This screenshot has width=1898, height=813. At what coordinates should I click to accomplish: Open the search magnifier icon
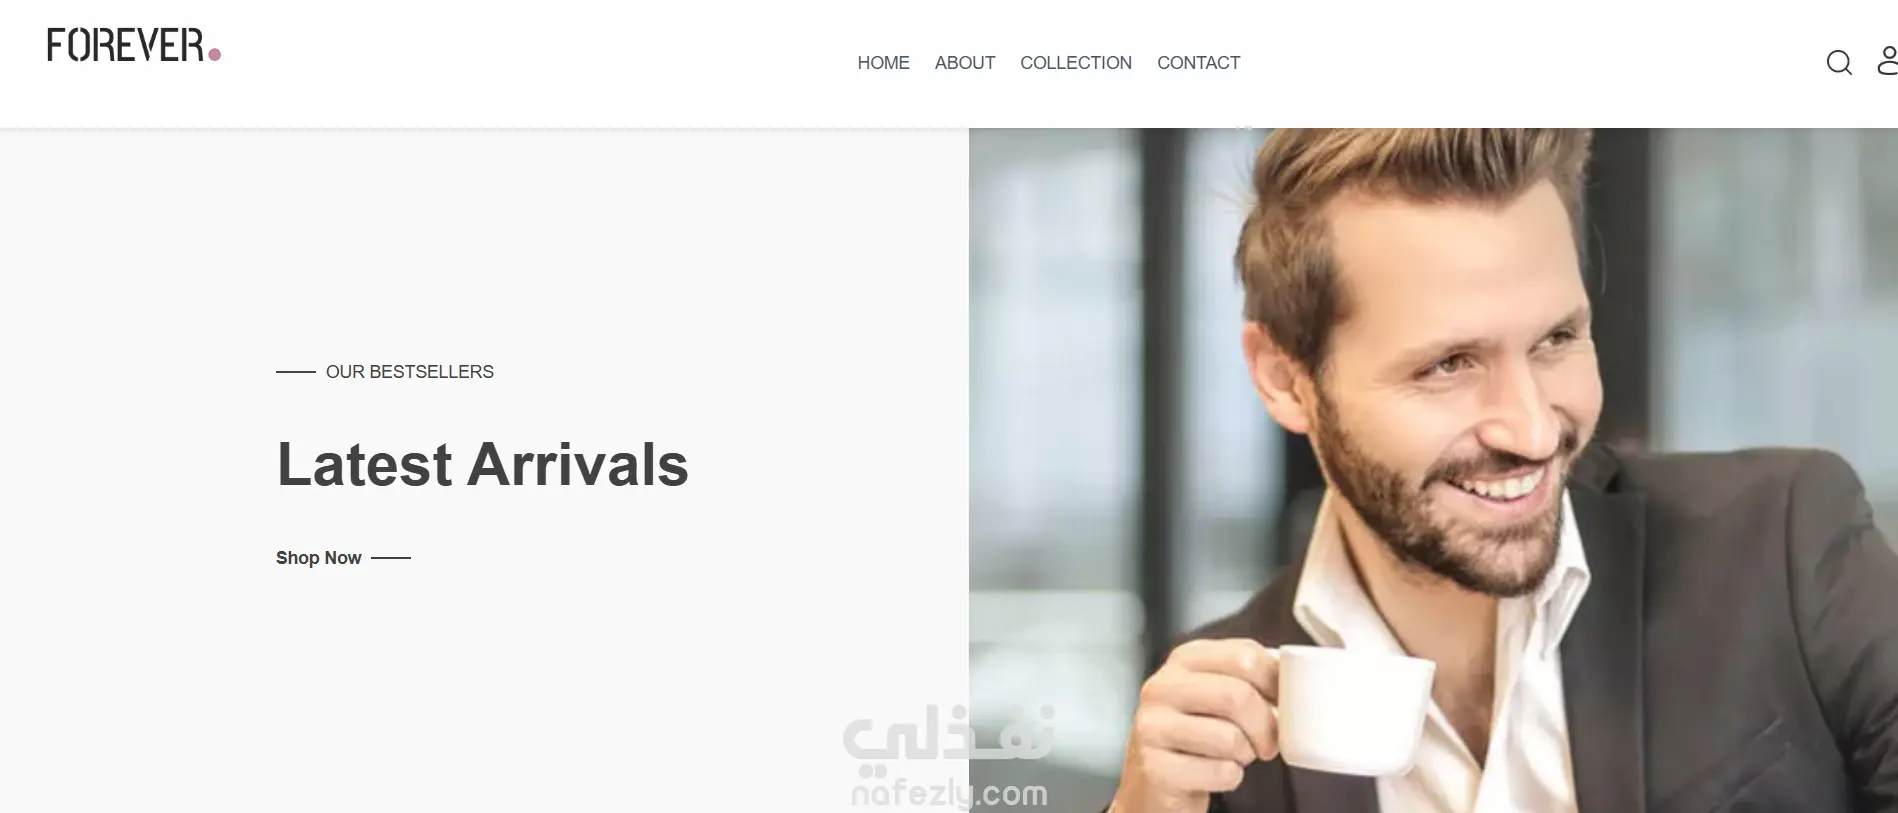click(x=1839, y=63)
